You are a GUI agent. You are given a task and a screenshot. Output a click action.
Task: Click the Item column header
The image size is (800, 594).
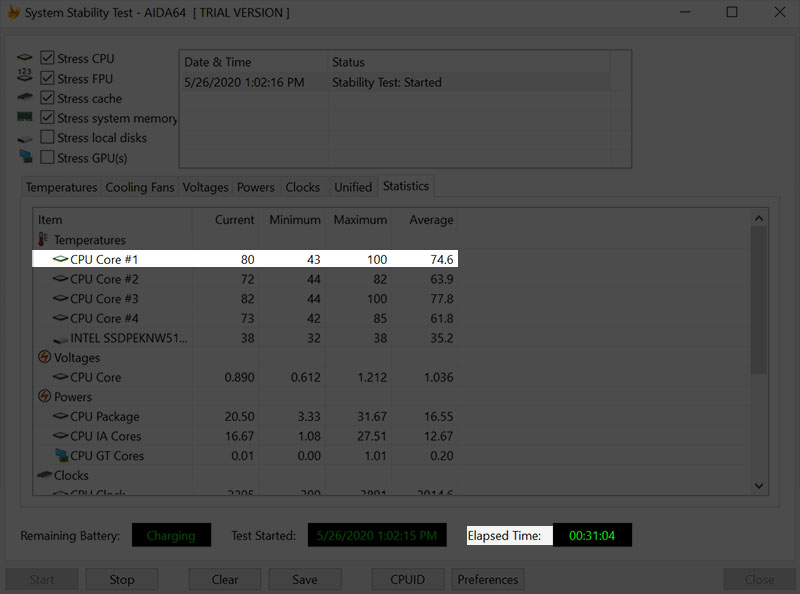pyautogui.click(x=112, y=220)
